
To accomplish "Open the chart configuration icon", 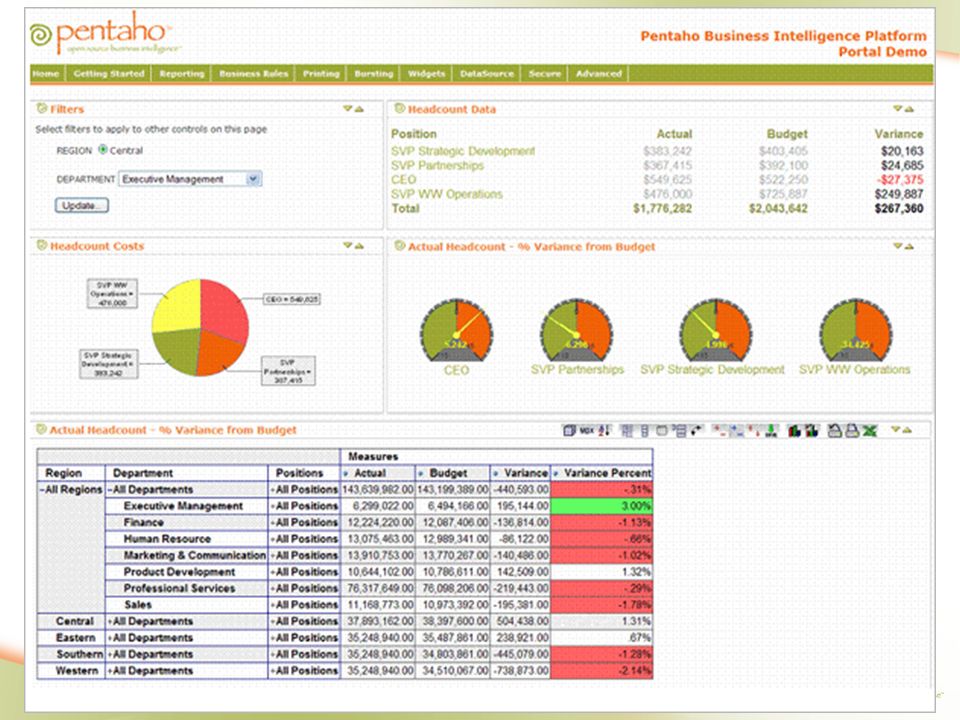I will pos(812,431).
